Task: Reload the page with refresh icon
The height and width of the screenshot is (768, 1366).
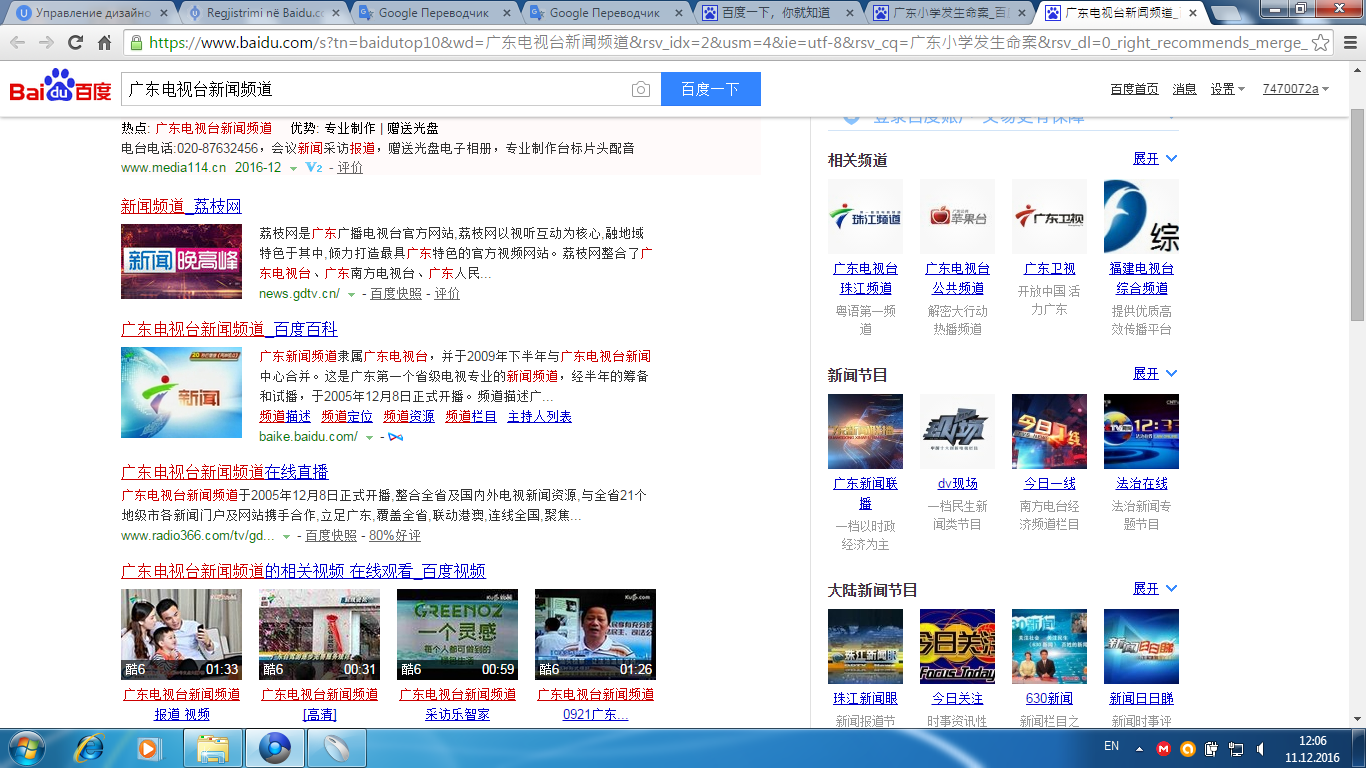Action: coord(75,43)
